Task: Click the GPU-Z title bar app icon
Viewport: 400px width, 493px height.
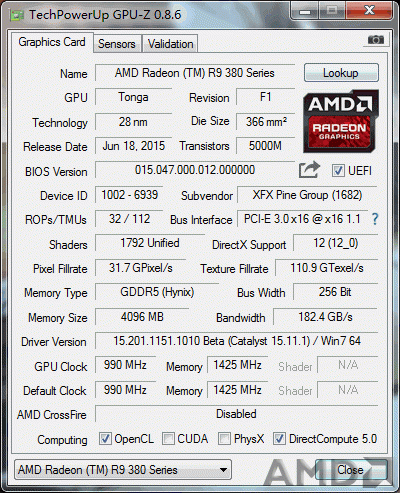Action: tap(17, 15)
